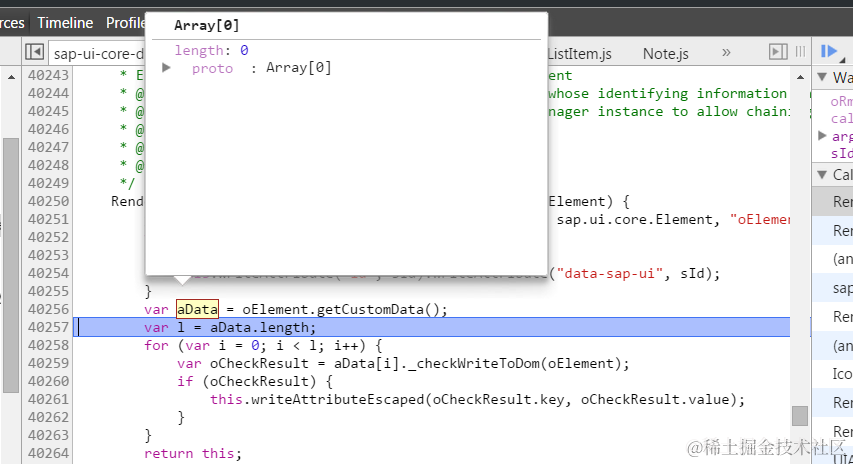Open the Timeline panel tab

pyautogui.click(x=65, y=23)
